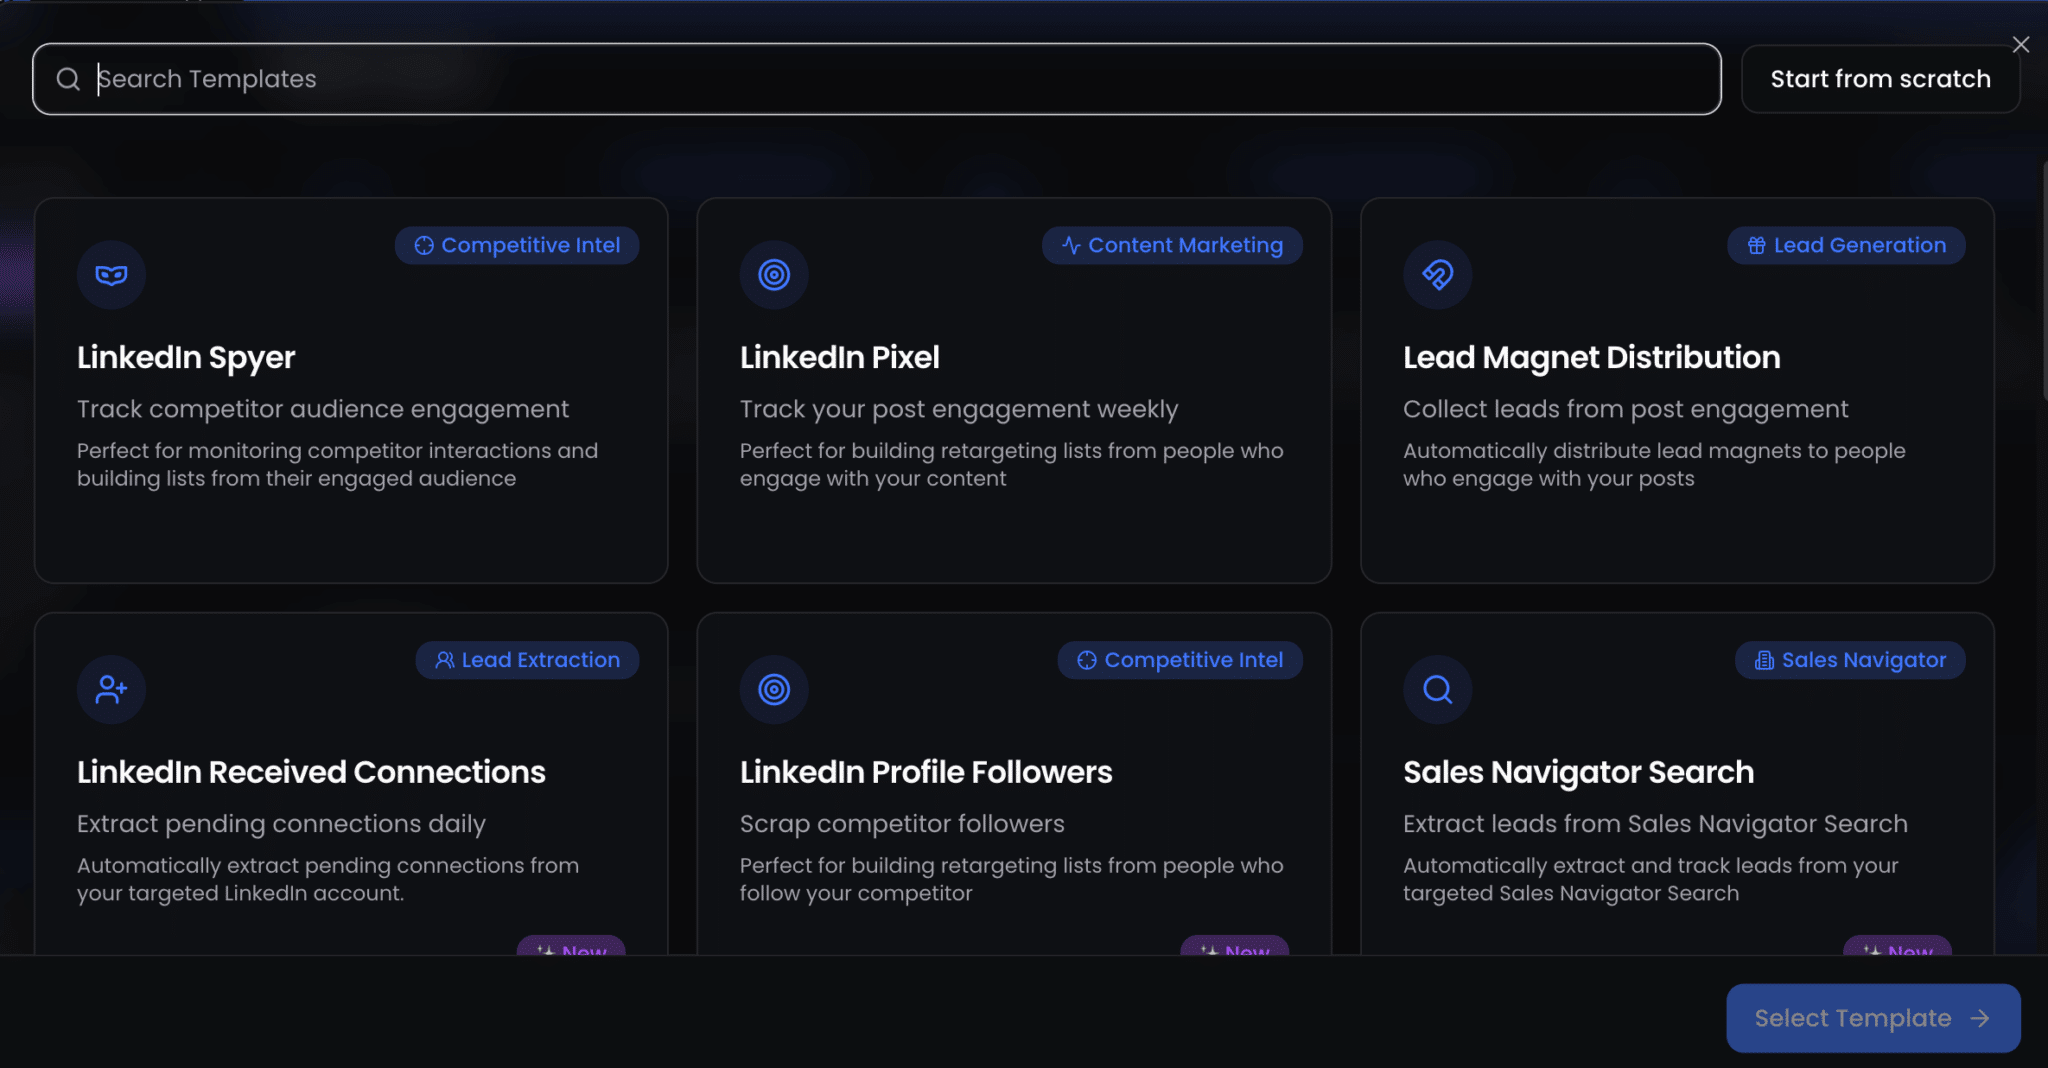This screenshot has width=2048, height=1068.
Task: Click the add-user icon on Received Connections card
Action: (x=111, y=690)
